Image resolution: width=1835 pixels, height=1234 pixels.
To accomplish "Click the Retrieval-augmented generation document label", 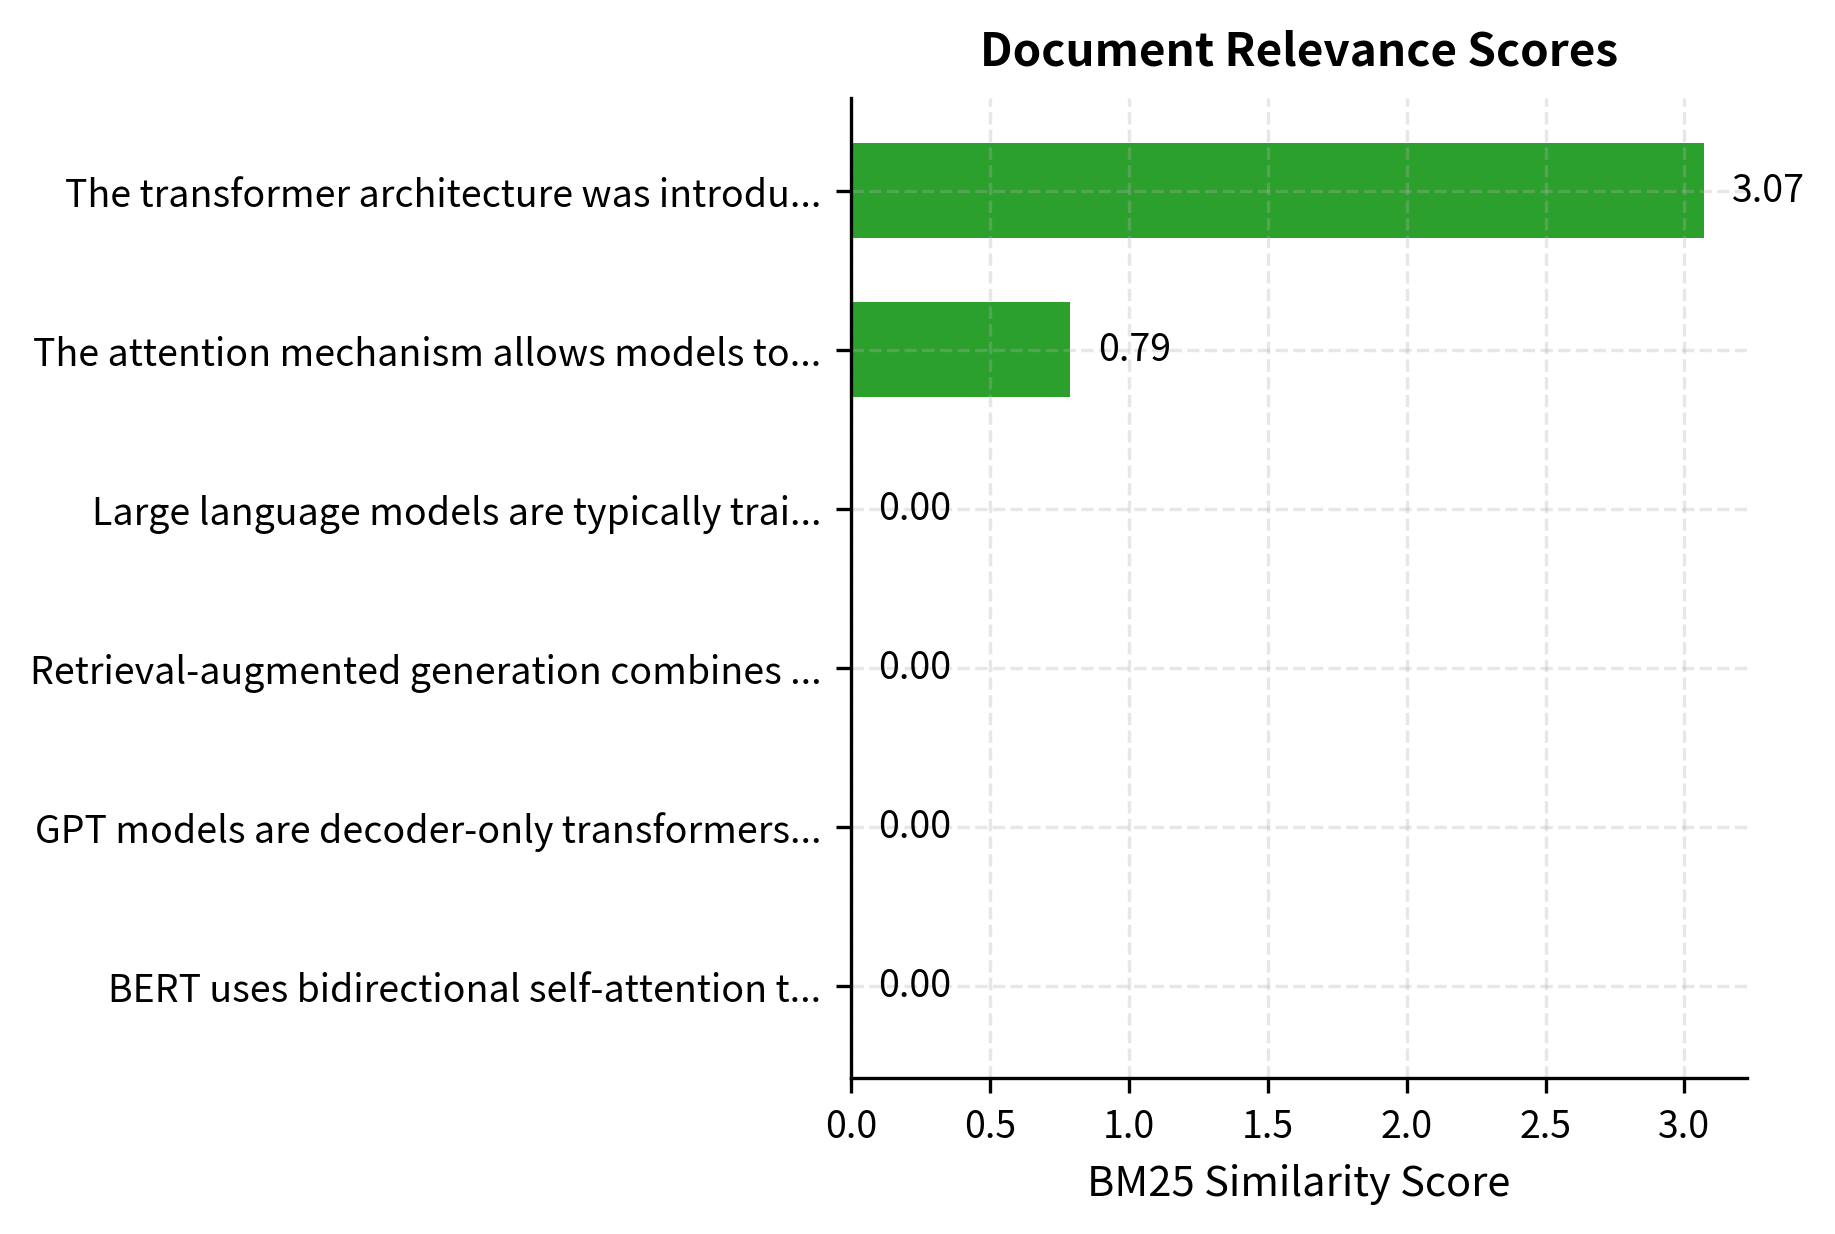I will 425,669.
